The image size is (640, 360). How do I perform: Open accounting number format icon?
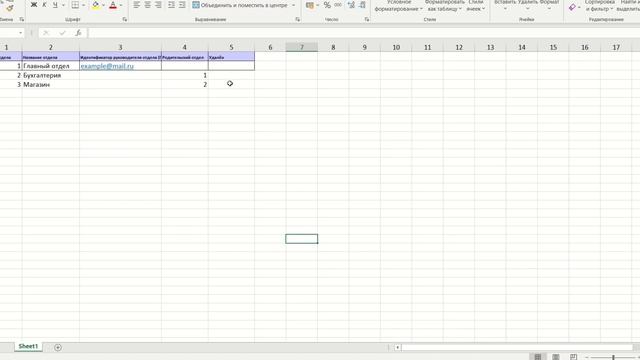[310, 5]
